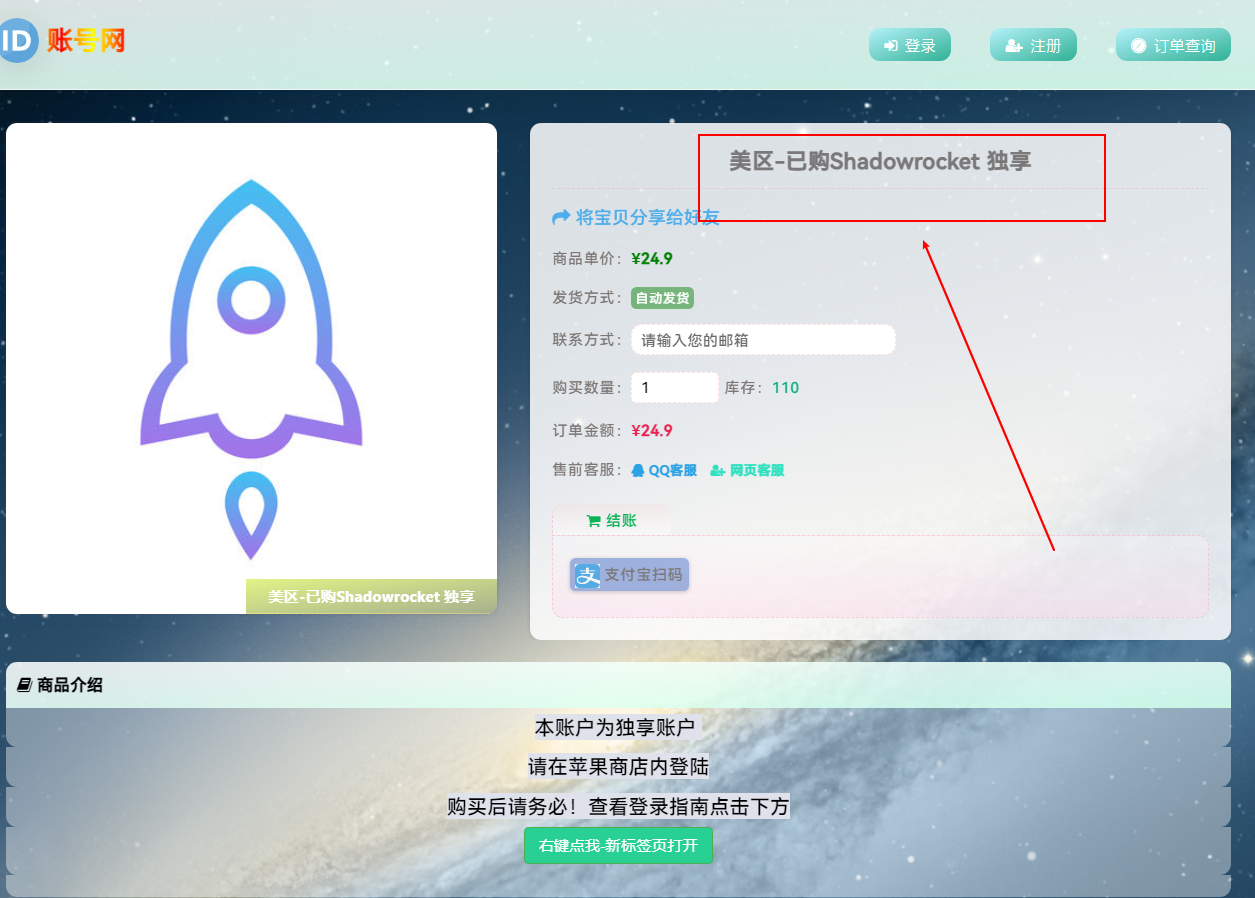This screenshot has width=1255, height=898.
Task: Click the 登录 login button
Action: (909, 45)
